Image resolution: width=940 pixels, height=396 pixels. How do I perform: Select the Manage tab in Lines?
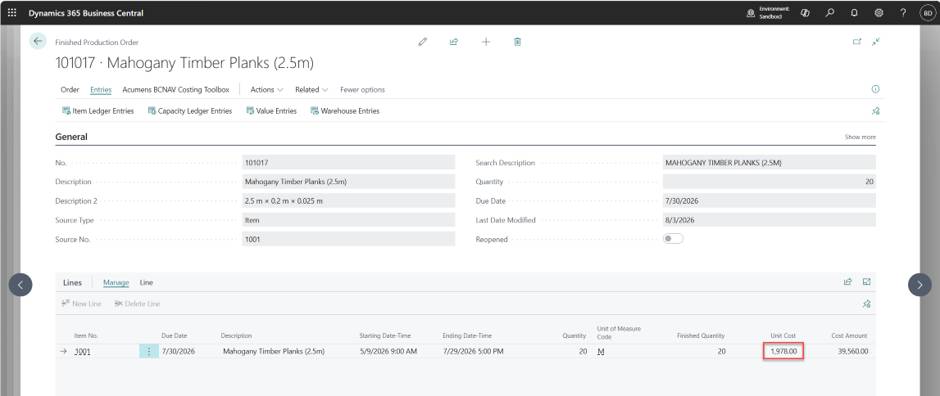(116, 282)
